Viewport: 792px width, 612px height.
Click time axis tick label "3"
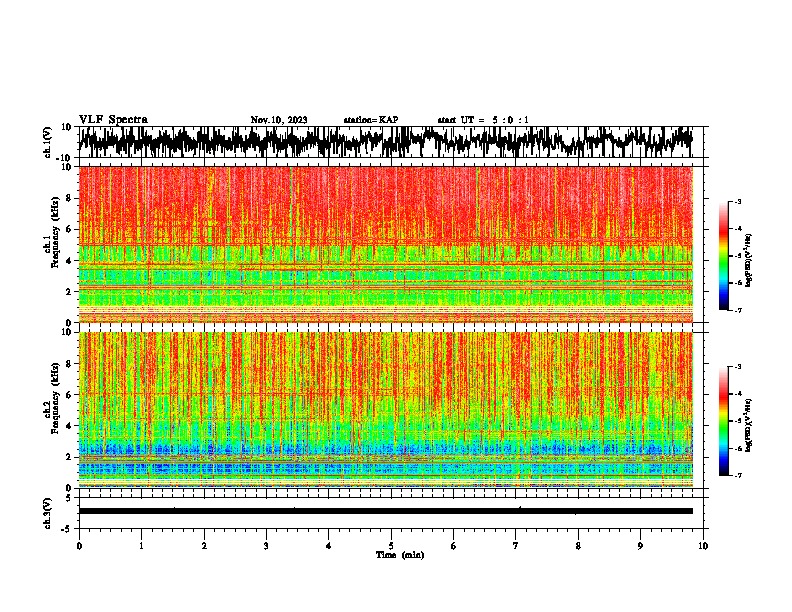(266, 546)
